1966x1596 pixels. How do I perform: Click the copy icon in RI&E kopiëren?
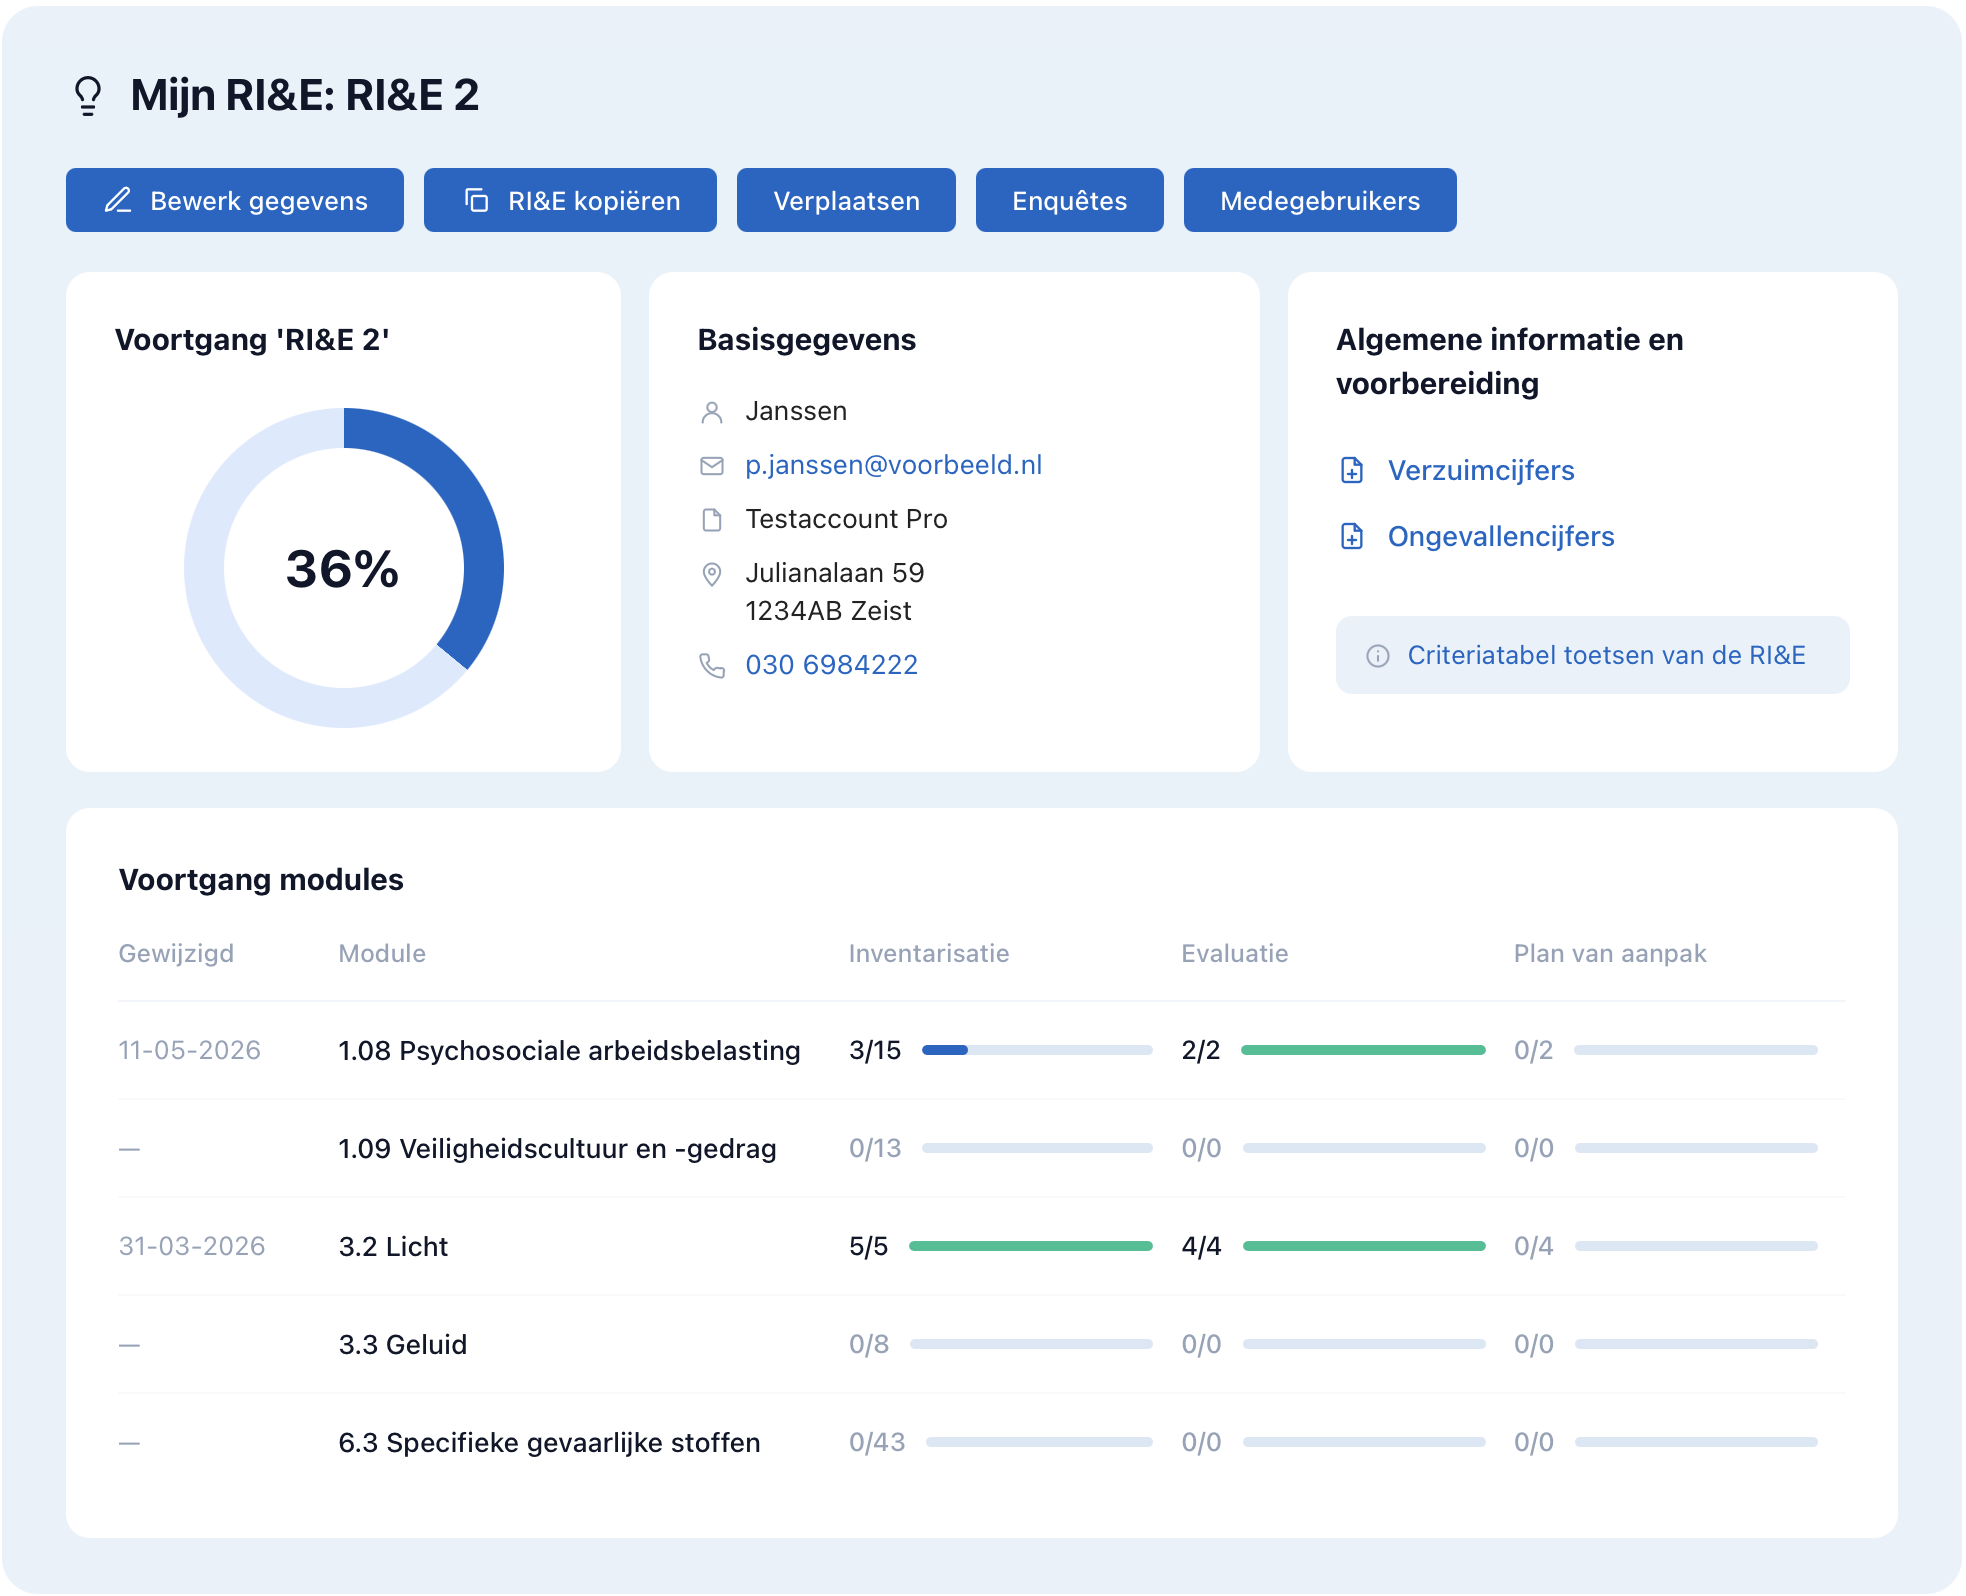click(x=477, y=200)
